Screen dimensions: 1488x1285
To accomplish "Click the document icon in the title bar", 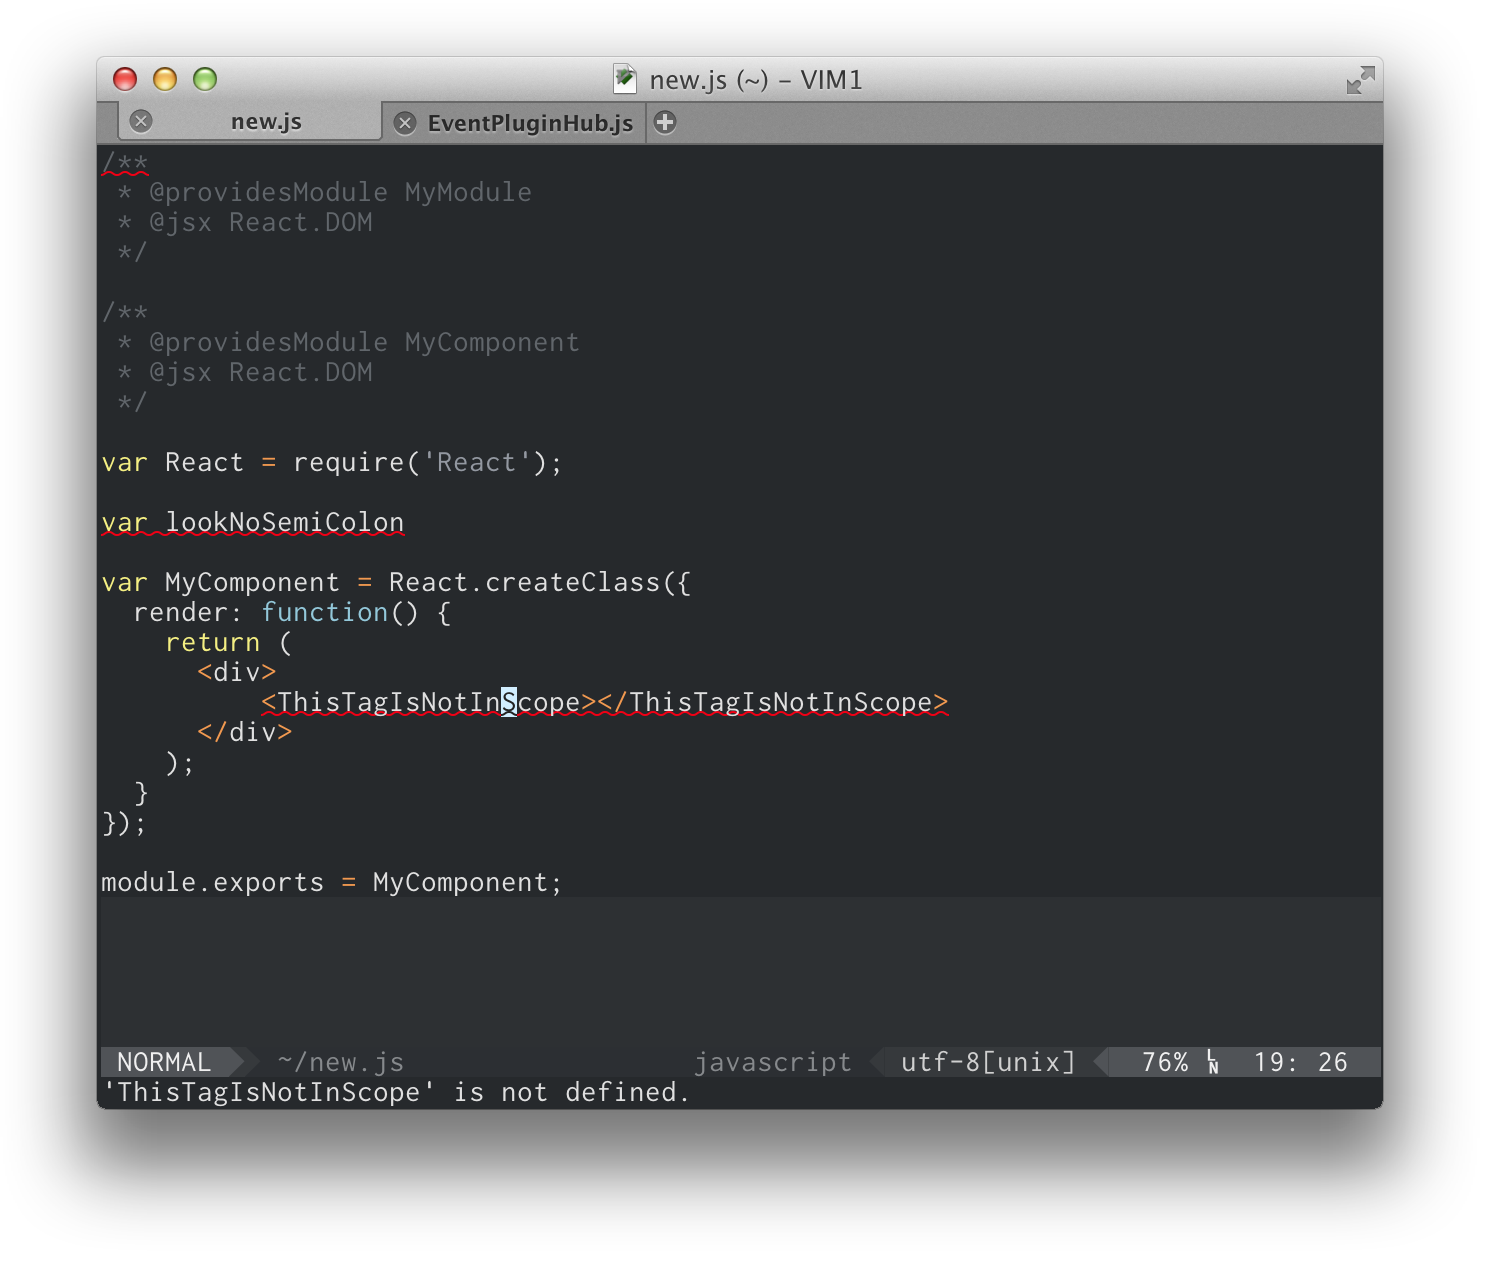I will pyautogui.click(x=625, y=79).
